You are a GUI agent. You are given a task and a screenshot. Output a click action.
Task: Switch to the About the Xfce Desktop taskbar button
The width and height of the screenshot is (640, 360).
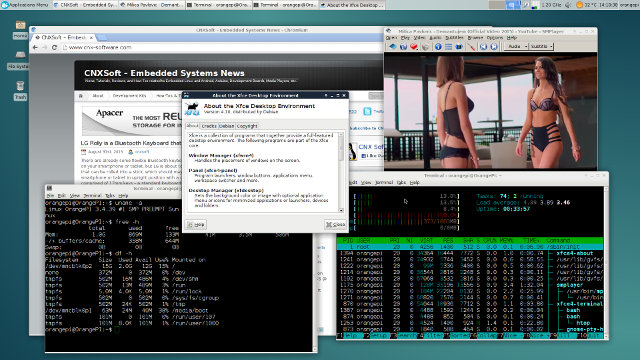(x=352, y=5)
